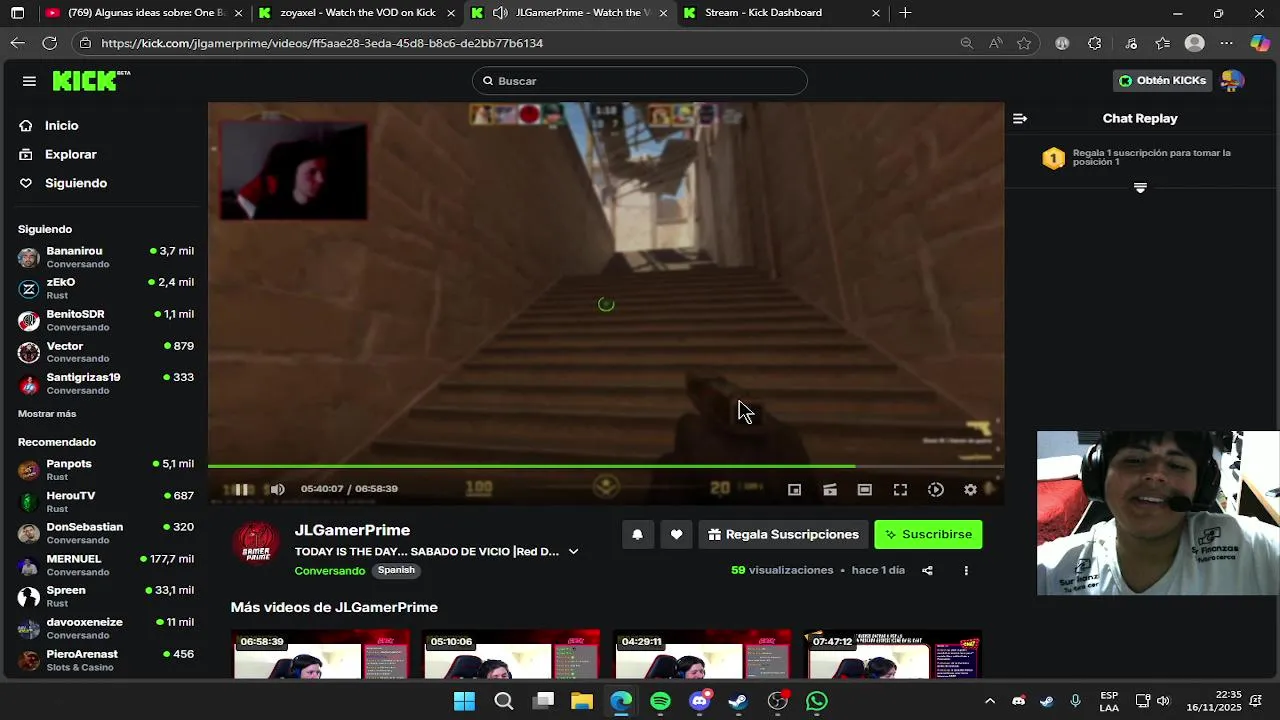Mute the video volume
This screenshot has width=1280, height=720.
[277, 489]
